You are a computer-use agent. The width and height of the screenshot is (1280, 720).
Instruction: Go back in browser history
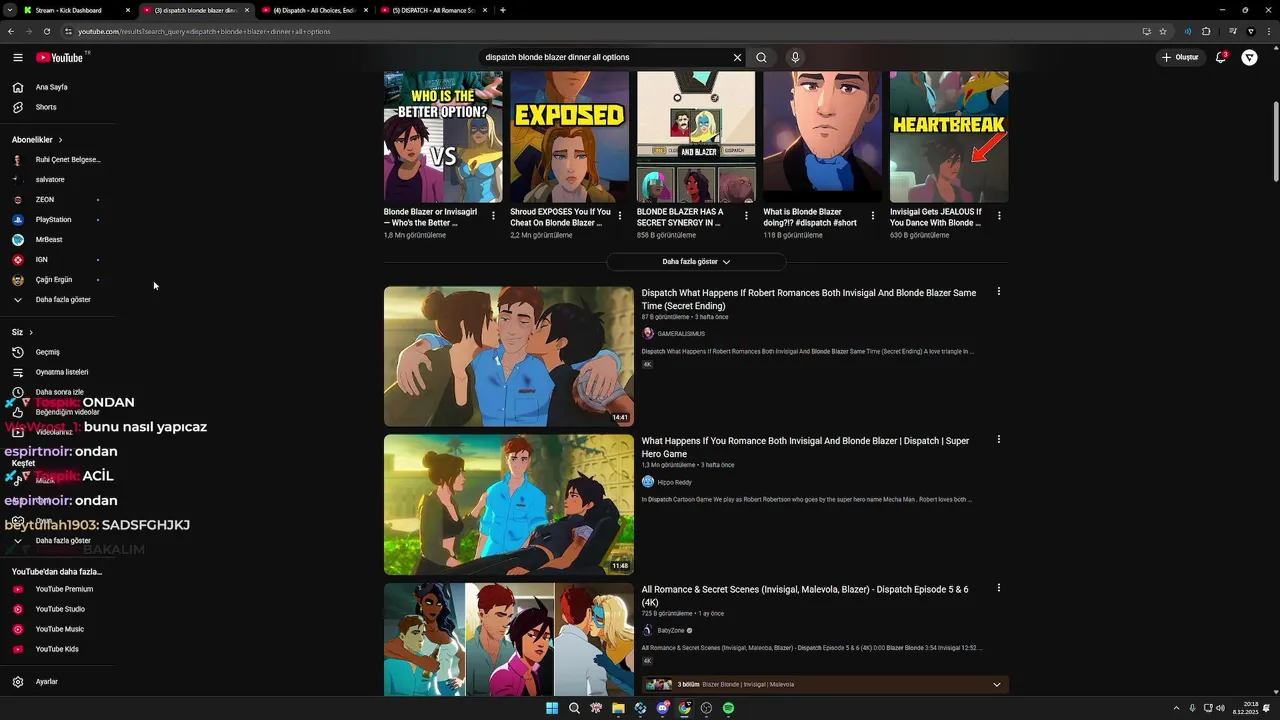11,31
